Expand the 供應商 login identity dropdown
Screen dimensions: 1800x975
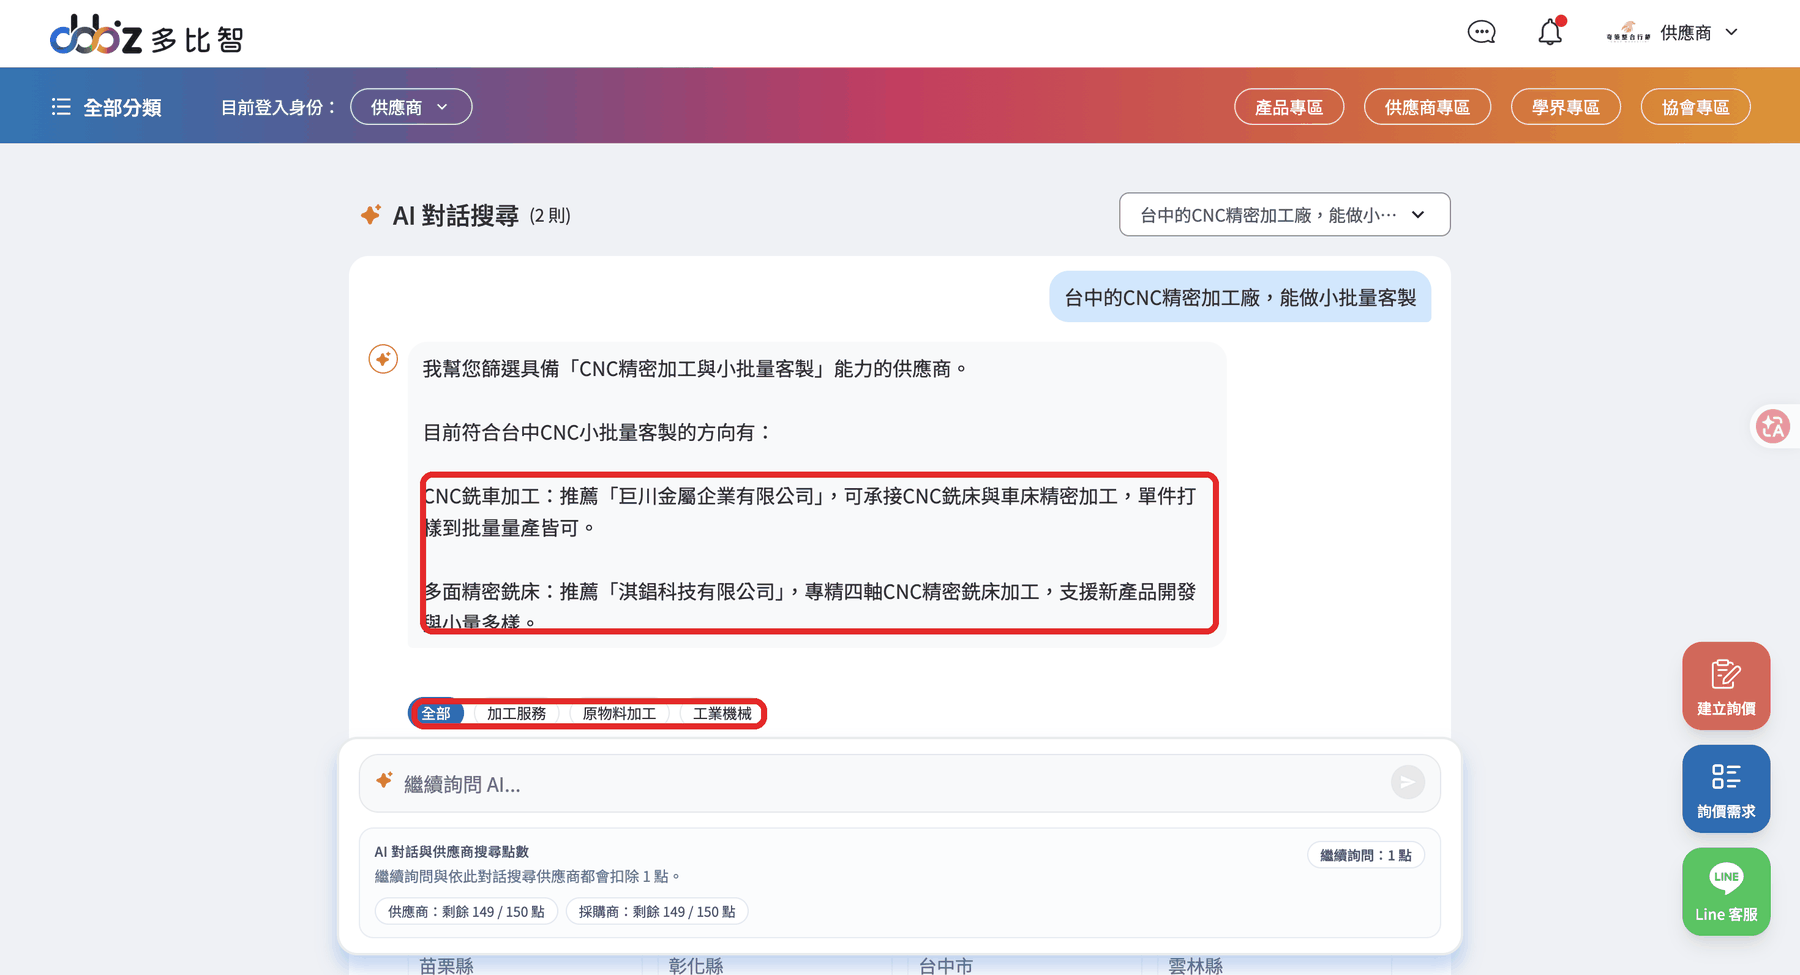pyautogui.click(x=411, y=107)
